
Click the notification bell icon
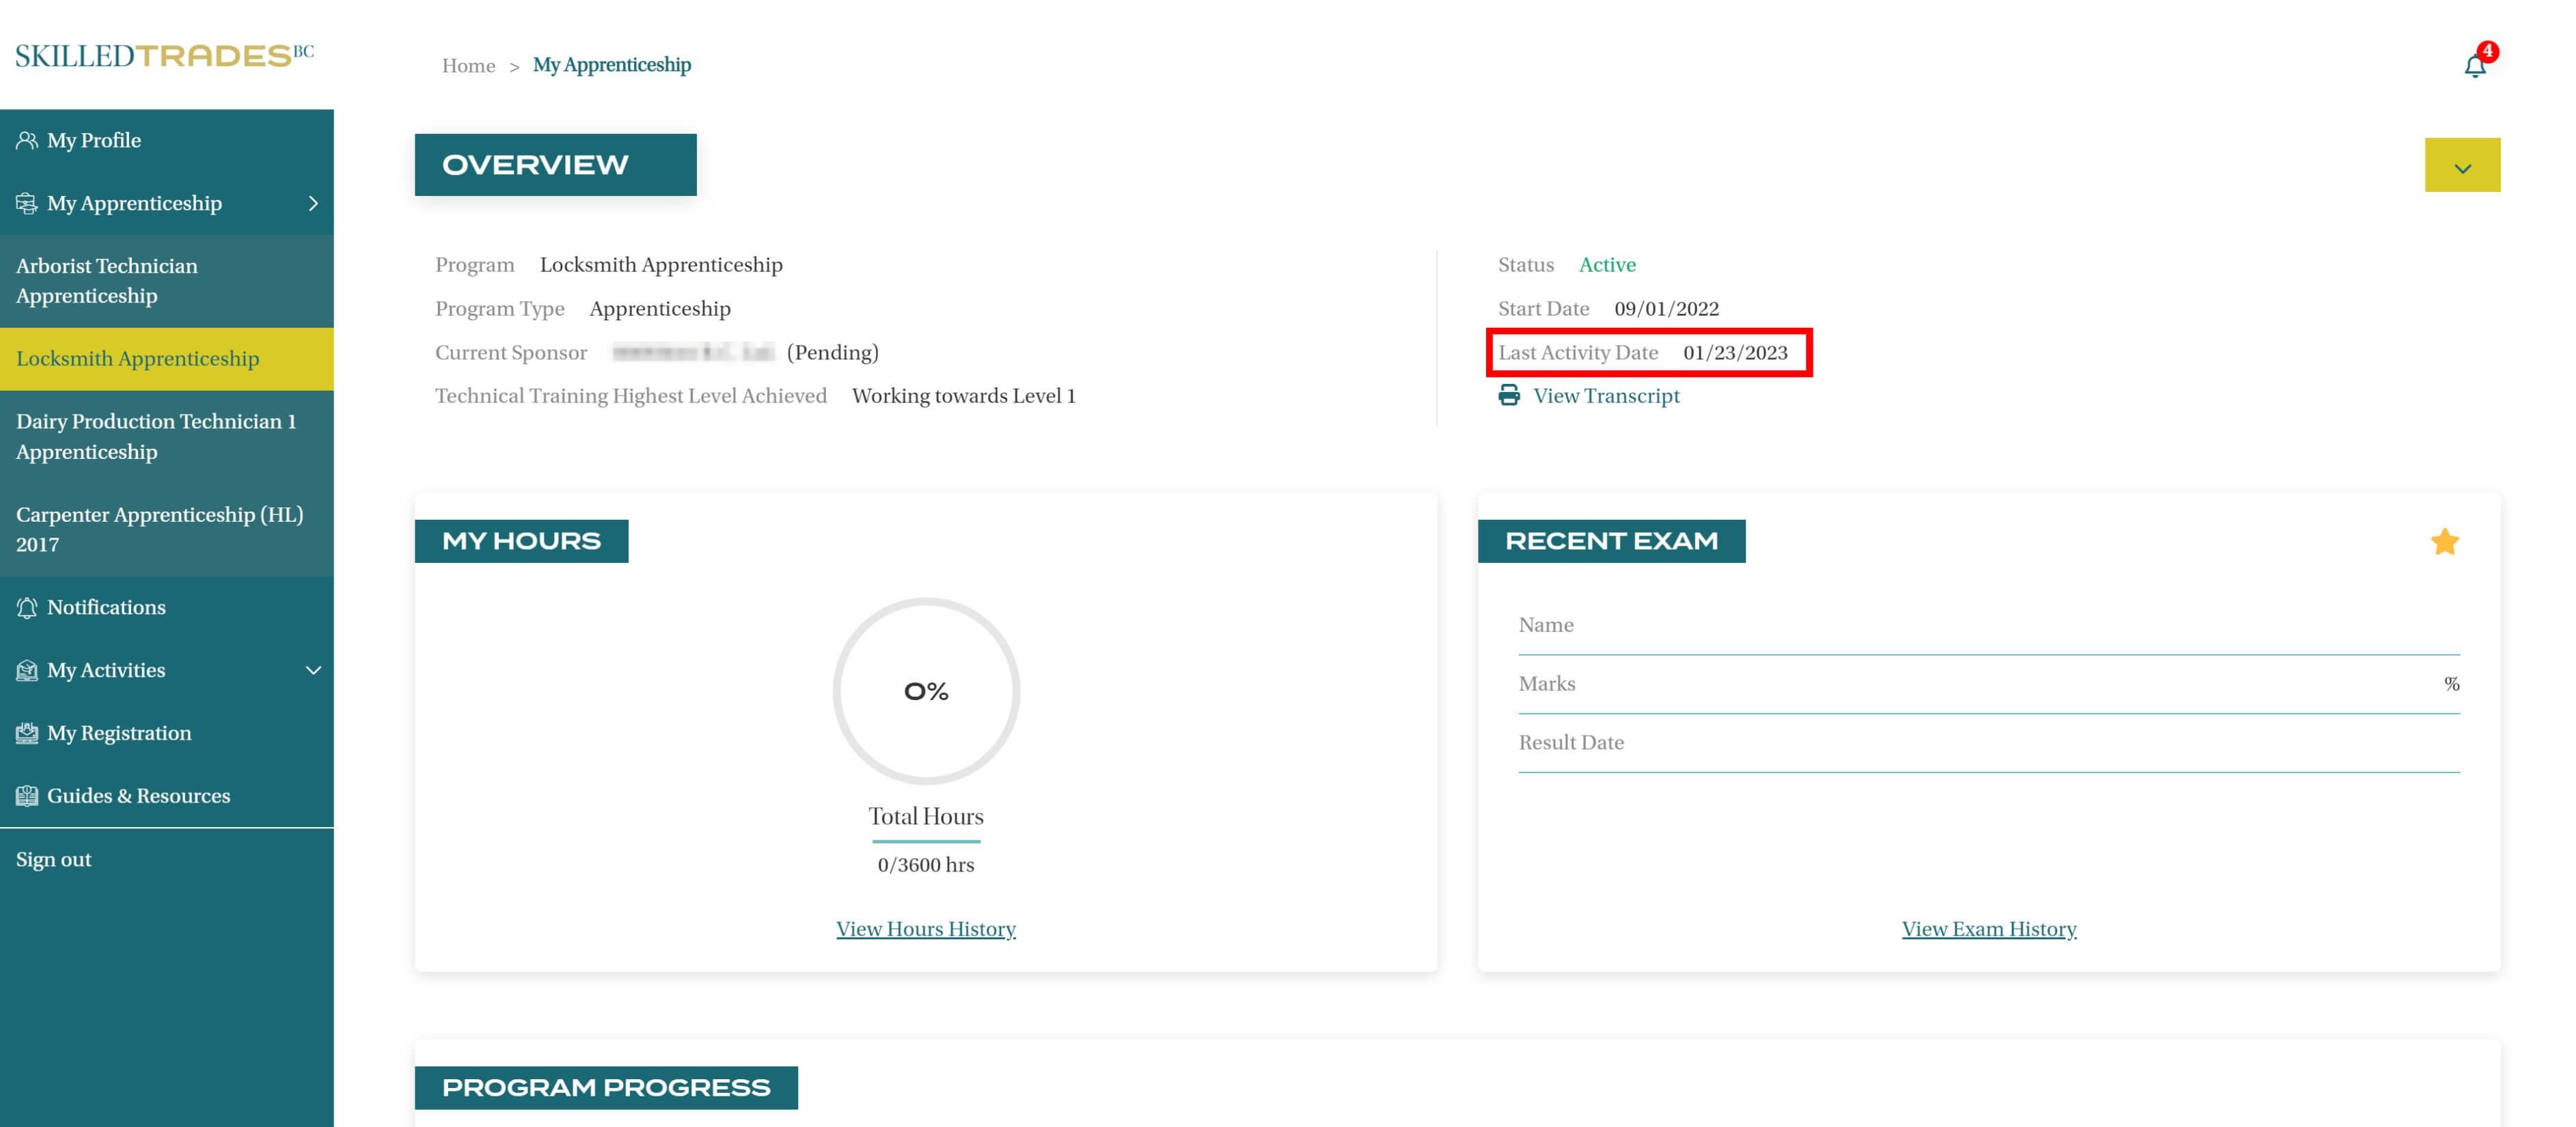2474,66
